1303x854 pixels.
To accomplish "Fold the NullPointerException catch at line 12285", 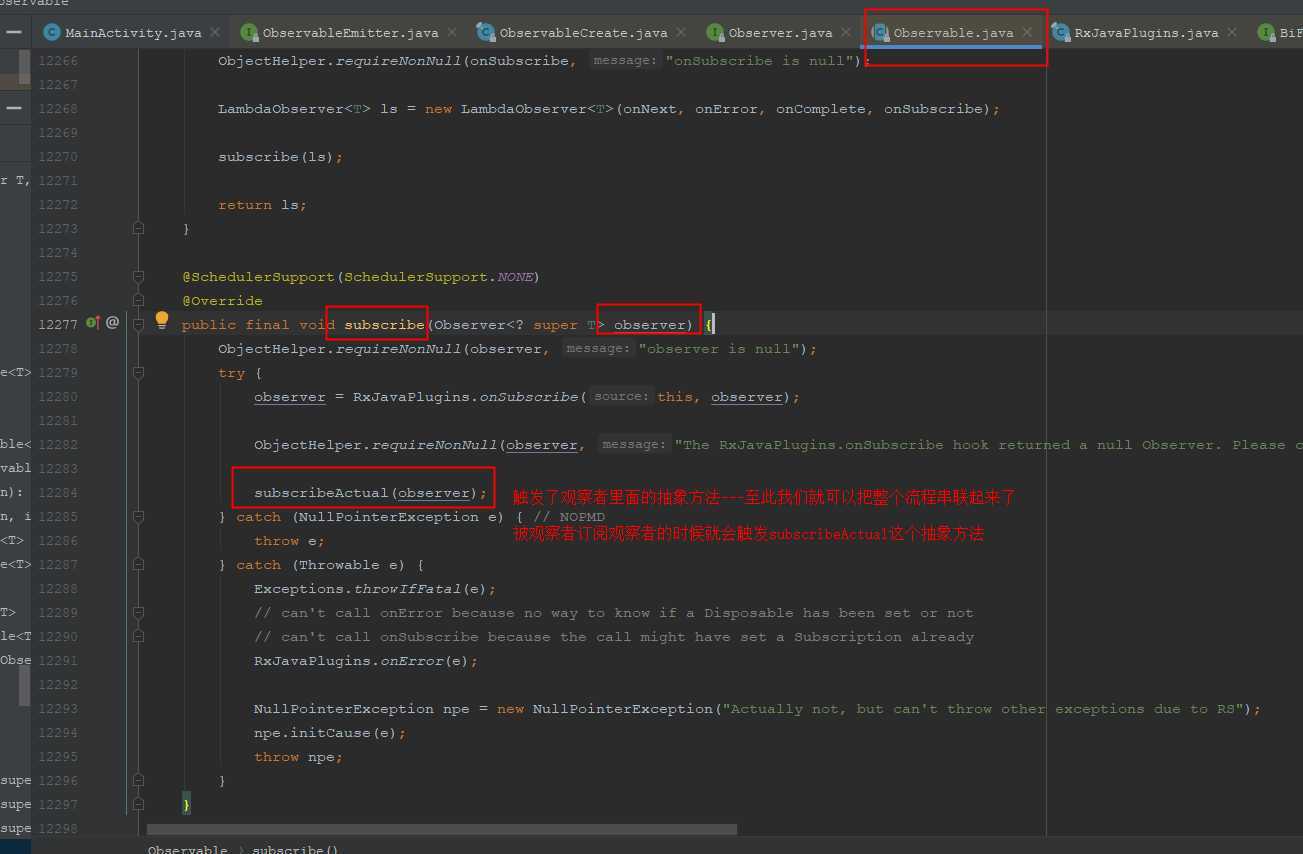I will (139, 517).
